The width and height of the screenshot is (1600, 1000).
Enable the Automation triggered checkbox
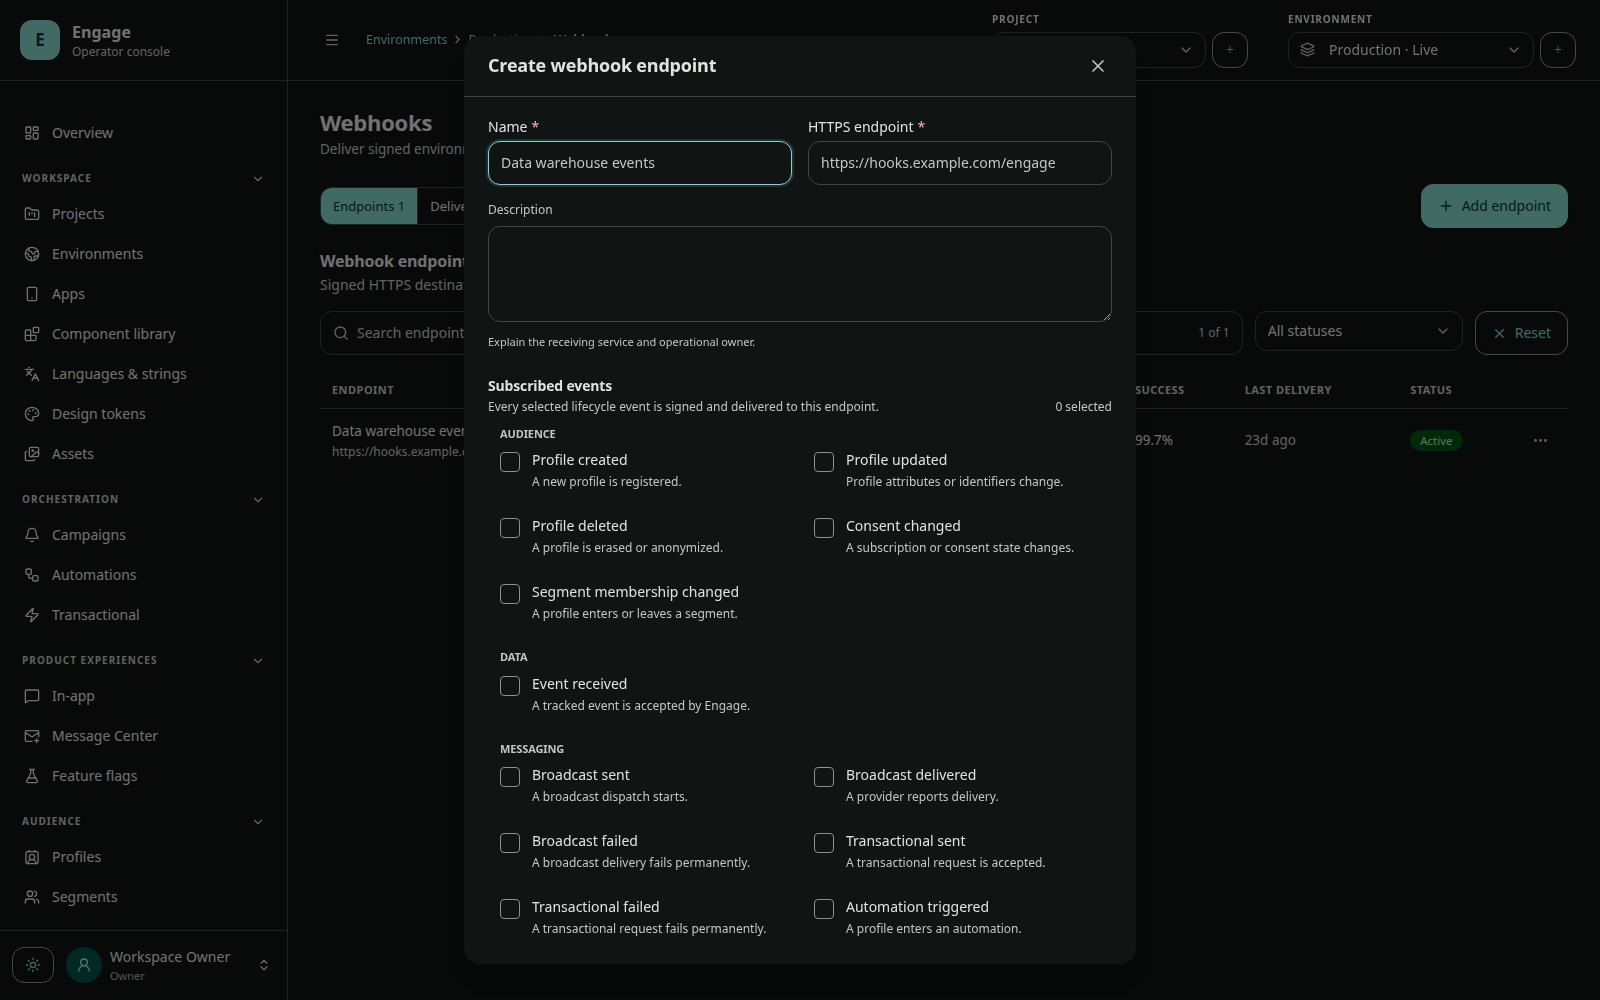pos(824,909)
